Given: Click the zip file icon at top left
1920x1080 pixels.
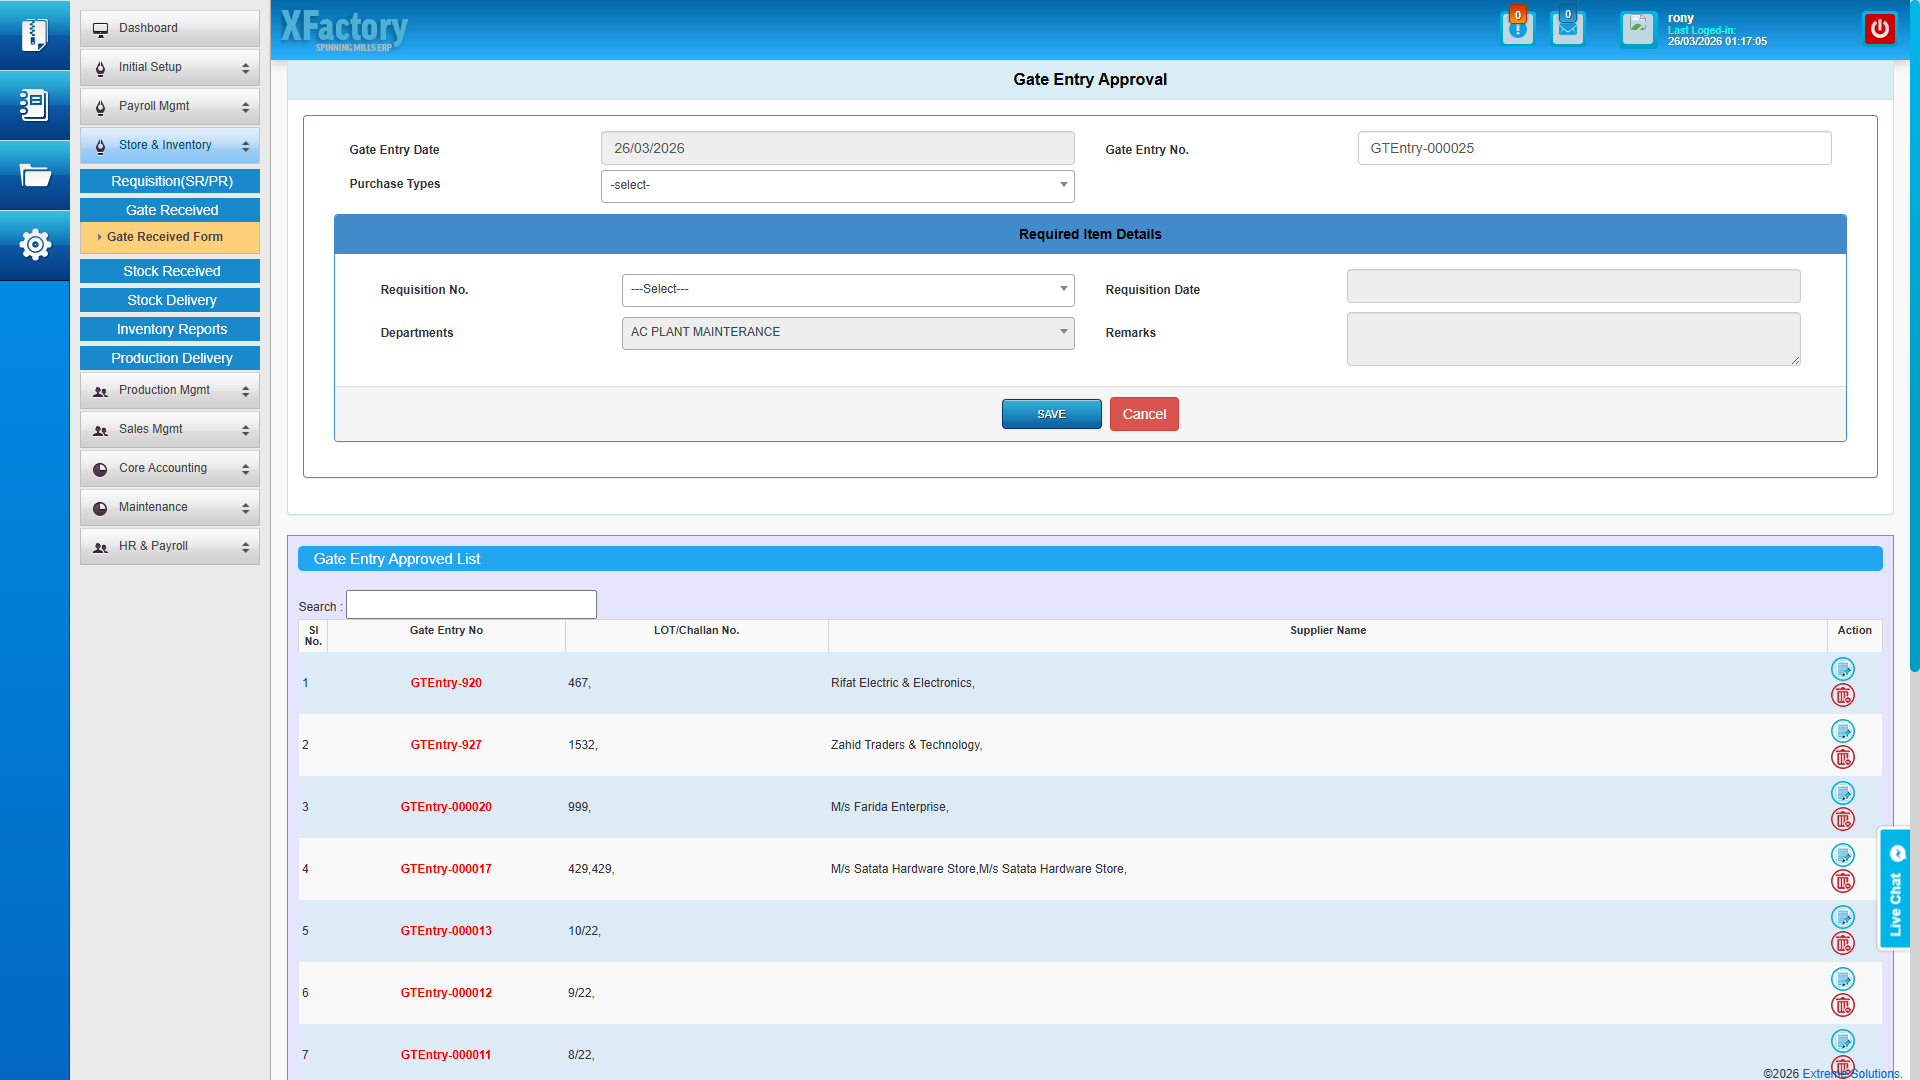Looking at the screenshot, I should pos(35,35).
